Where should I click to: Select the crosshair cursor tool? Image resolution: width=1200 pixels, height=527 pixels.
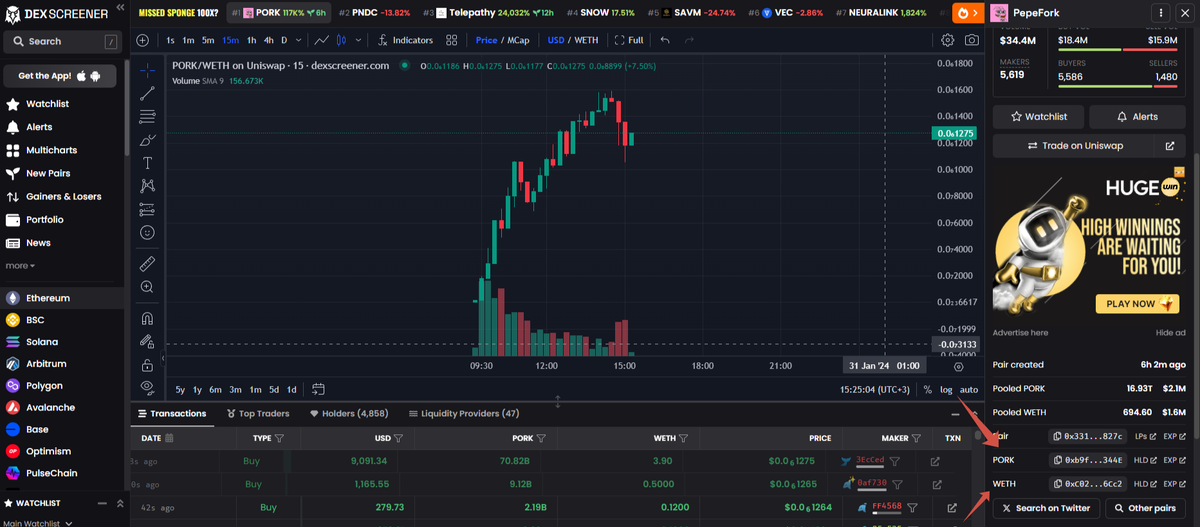coord(147,70)
